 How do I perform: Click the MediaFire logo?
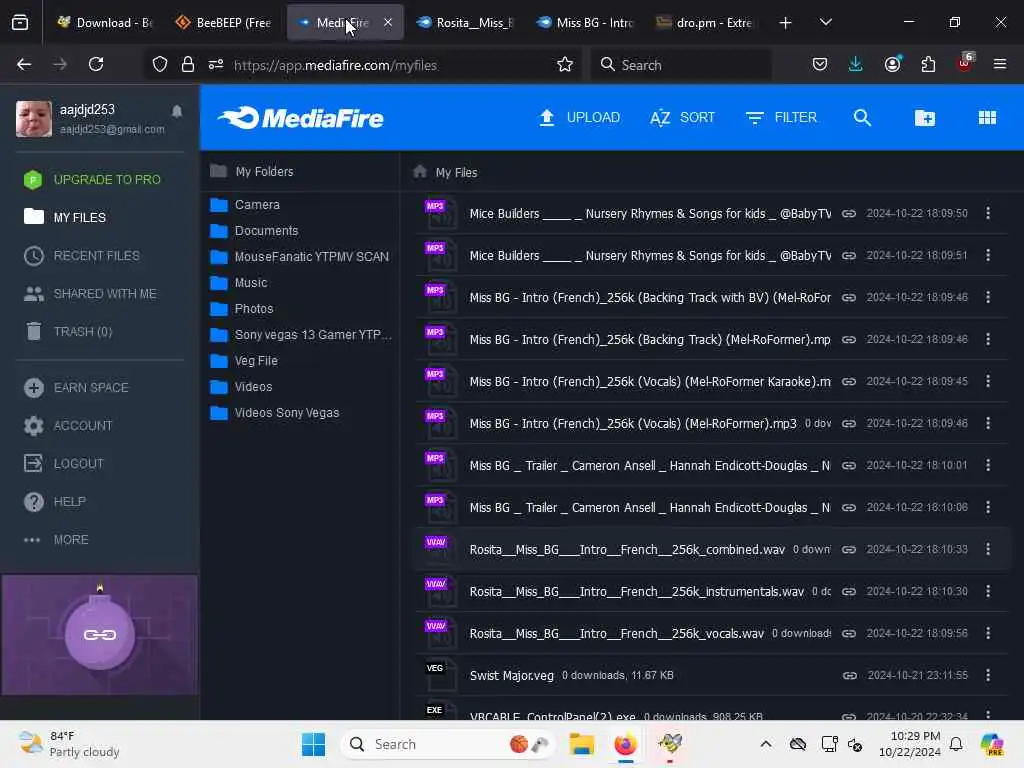pos(300,118)
